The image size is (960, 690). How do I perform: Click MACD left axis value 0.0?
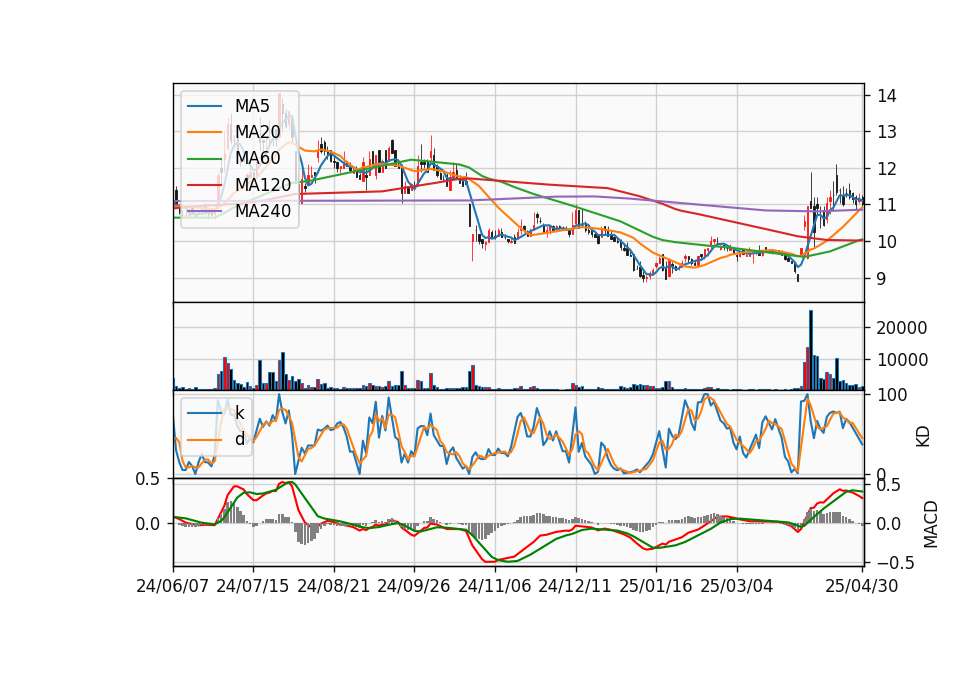tap(147, 524)
